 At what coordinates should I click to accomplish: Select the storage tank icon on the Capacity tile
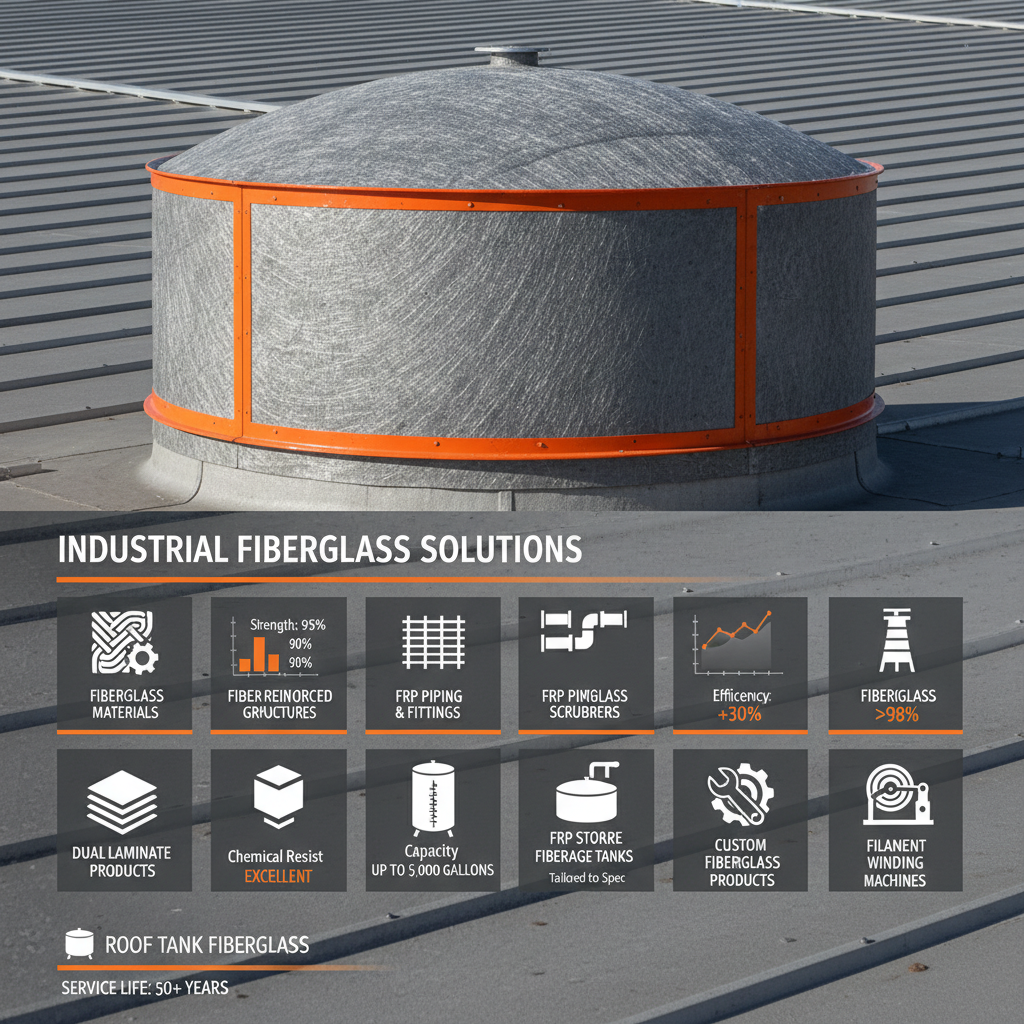coord(432,795)
